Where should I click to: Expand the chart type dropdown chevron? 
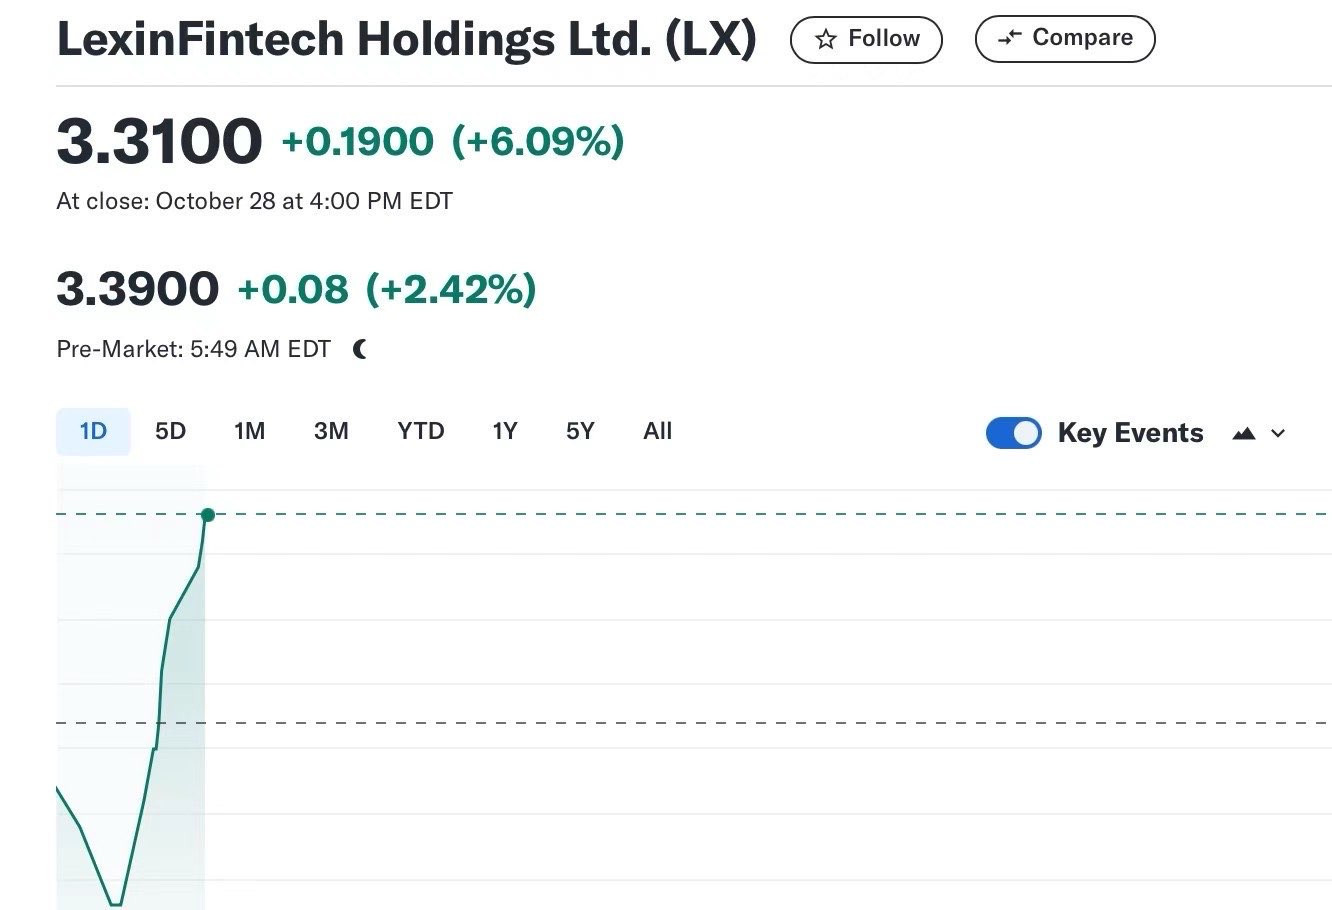pyautogui.click(x=1278, y=433)
